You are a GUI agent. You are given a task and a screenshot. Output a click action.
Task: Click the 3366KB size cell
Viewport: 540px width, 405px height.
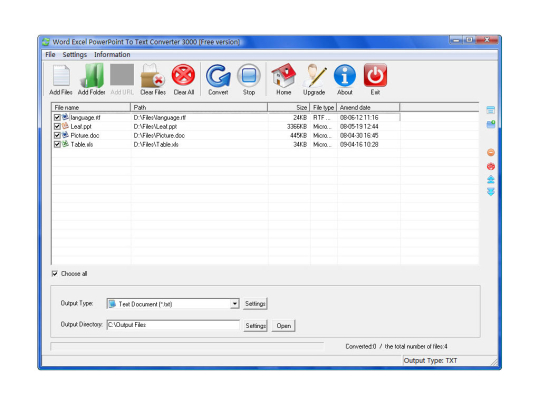tap(297, 127)
